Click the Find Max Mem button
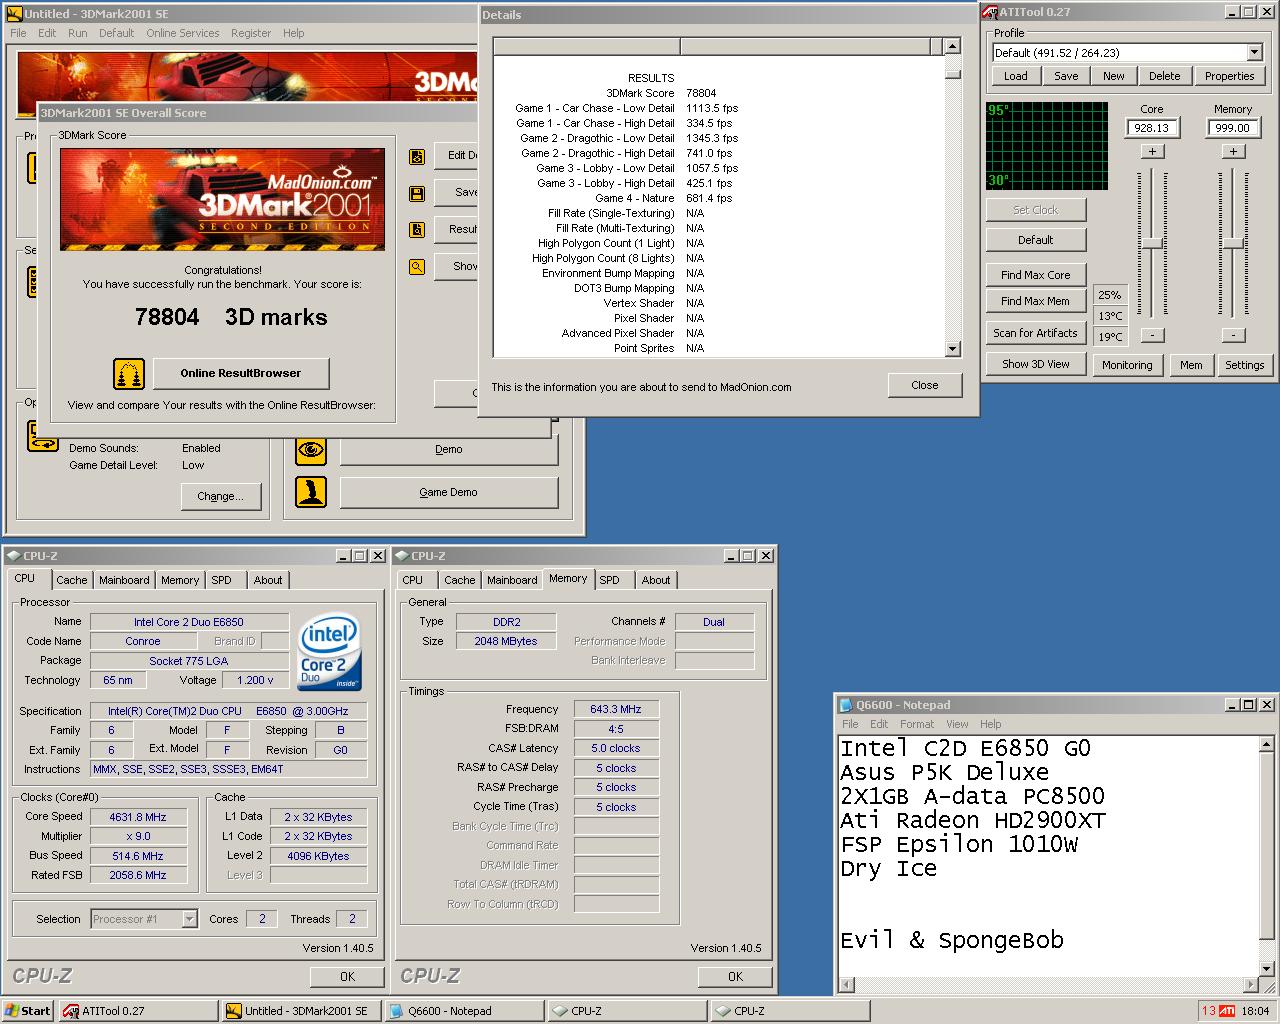This screenshot has width=1280, height=1024. click(x=1035, y=301)
